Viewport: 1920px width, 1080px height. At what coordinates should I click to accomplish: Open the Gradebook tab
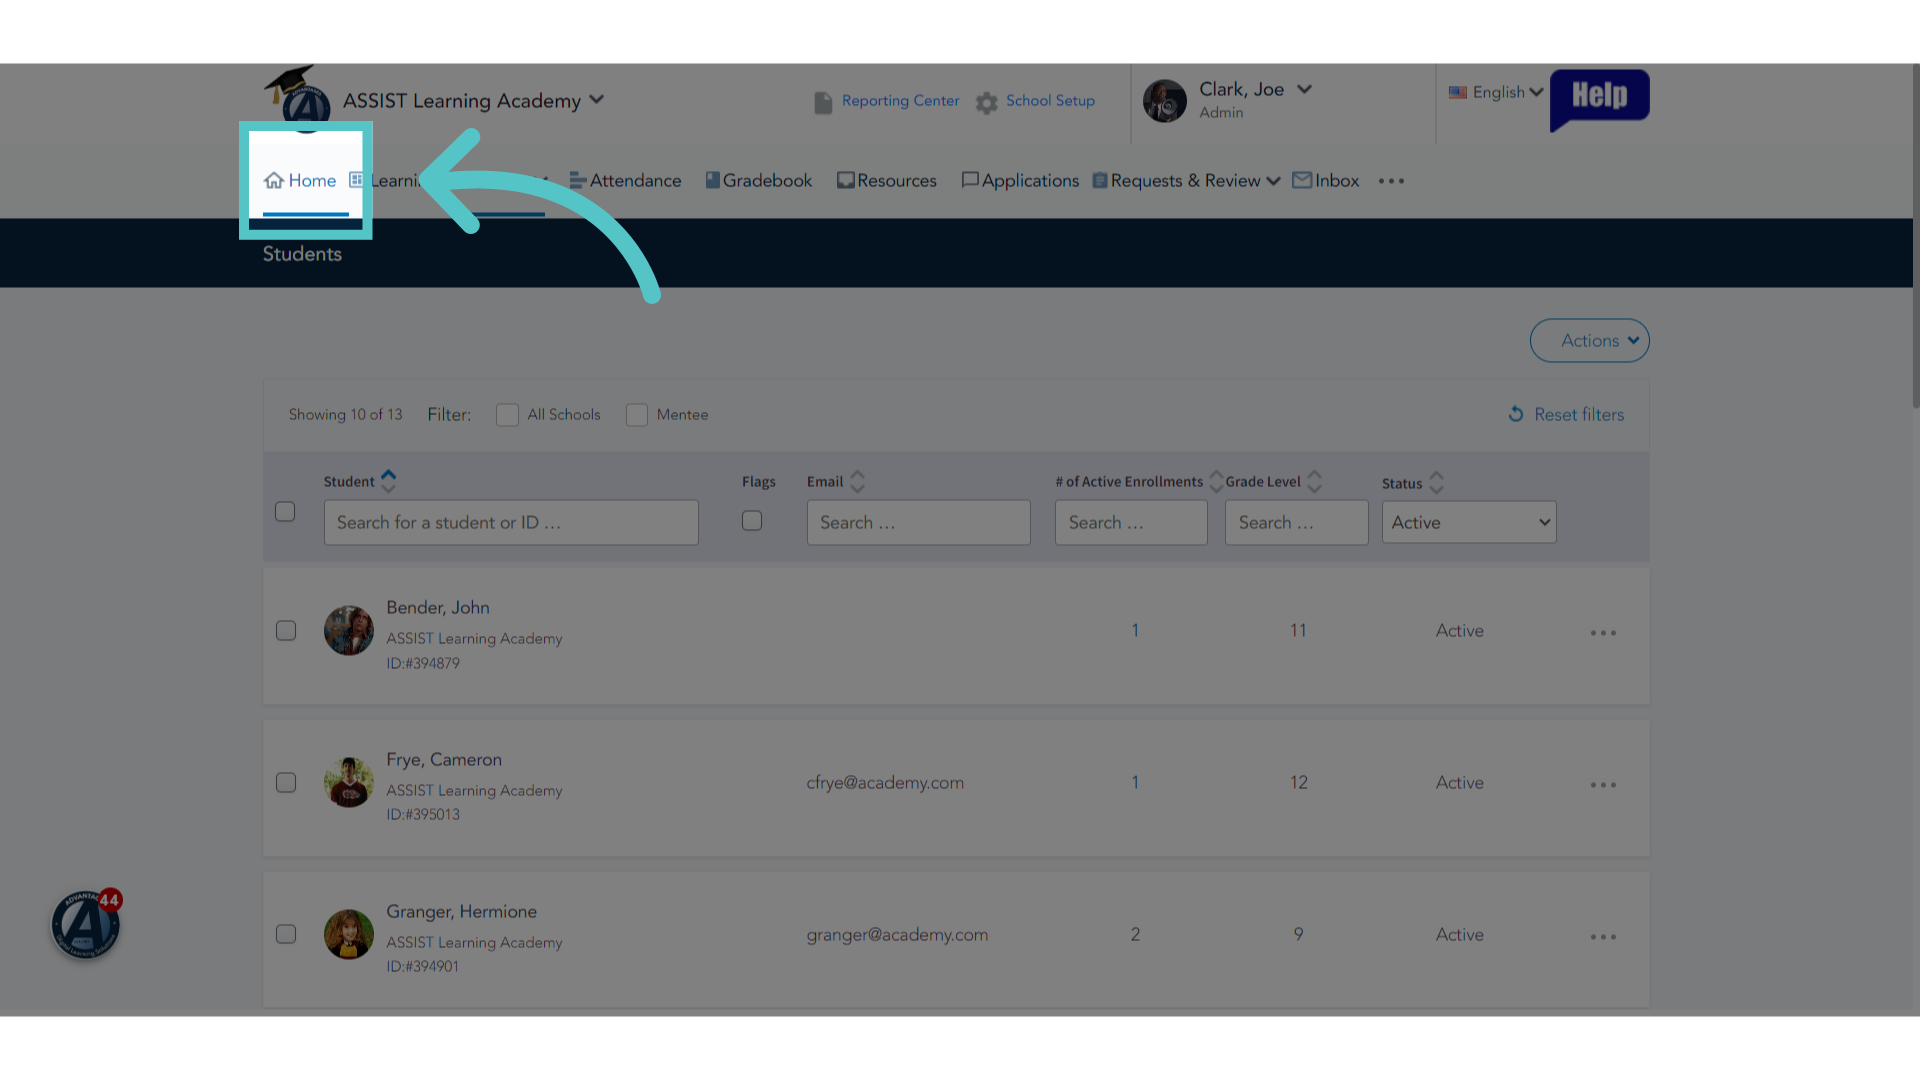[759, 181]
